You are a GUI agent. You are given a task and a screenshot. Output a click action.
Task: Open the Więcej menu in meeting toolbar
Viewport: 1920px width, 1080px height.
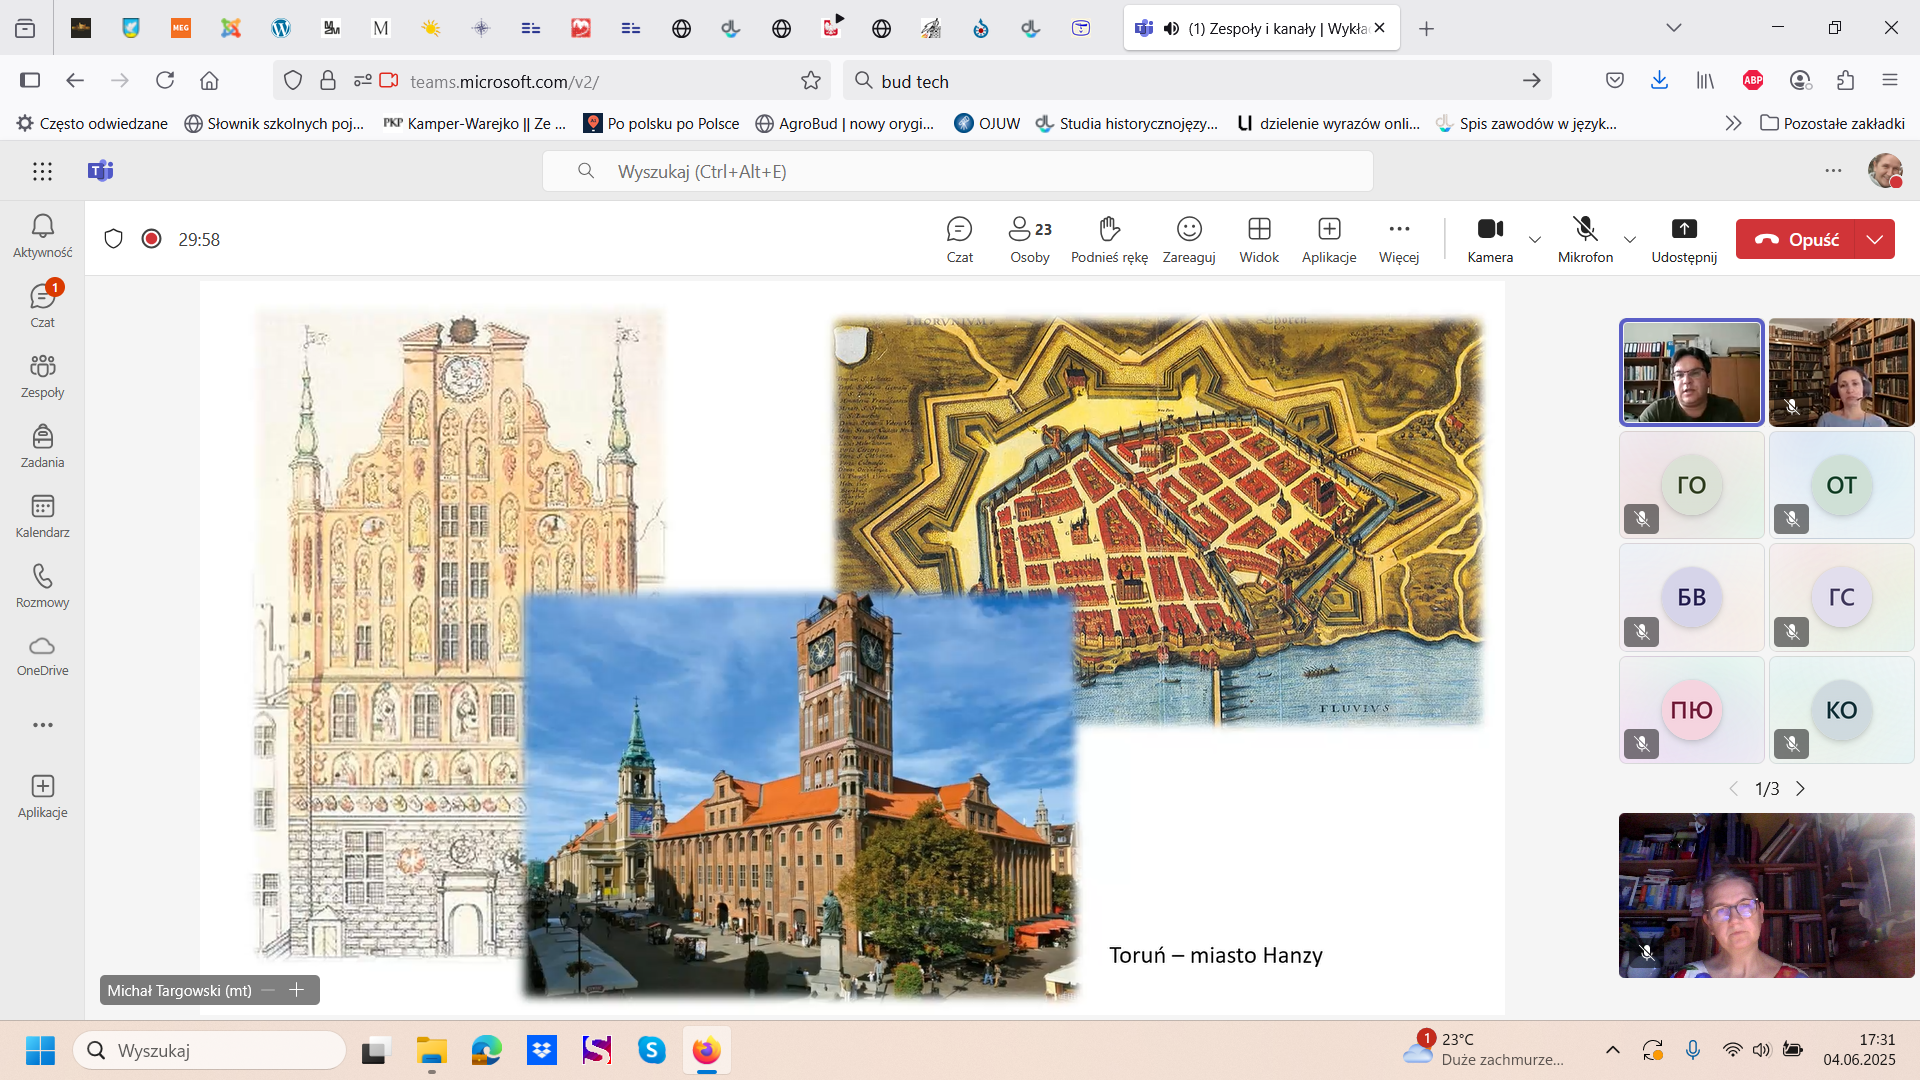point(1399,239)
